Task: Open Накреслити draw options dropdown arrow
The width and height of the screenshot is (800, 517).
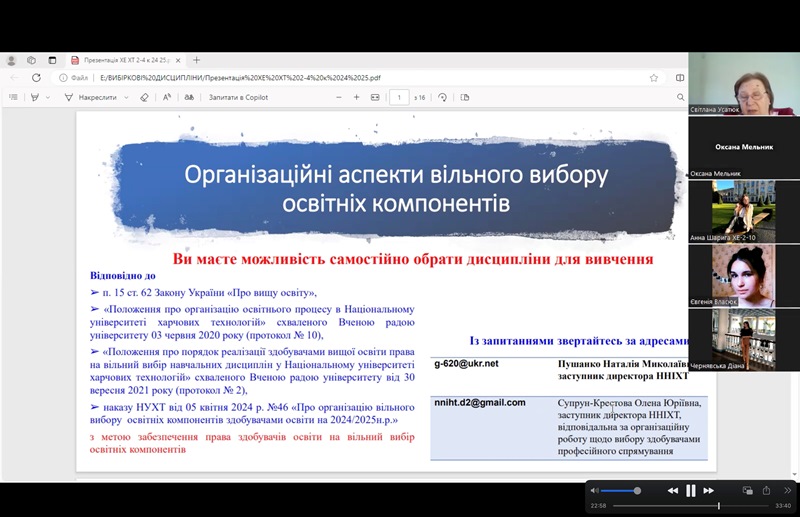Action: click(126, 97)
